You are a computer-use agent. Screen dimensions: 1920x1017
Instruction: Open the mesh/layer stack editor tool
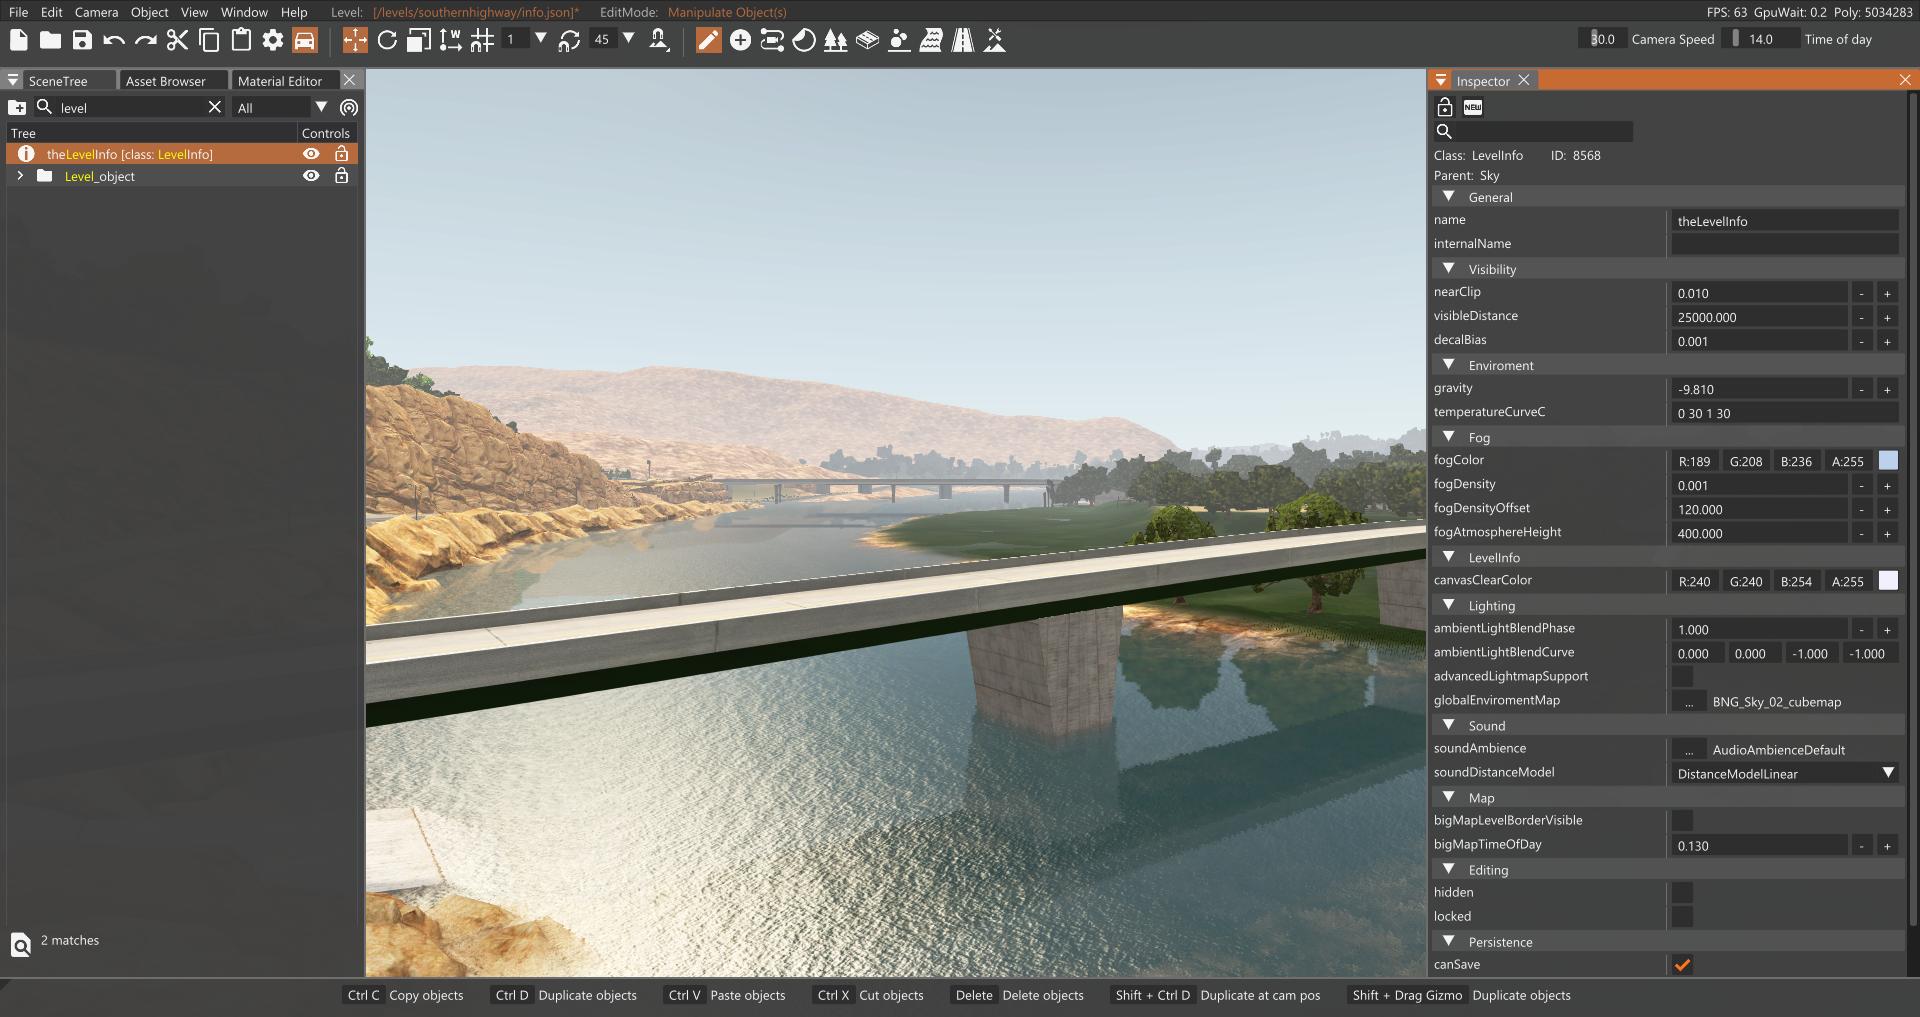click(x=868, y=40)
